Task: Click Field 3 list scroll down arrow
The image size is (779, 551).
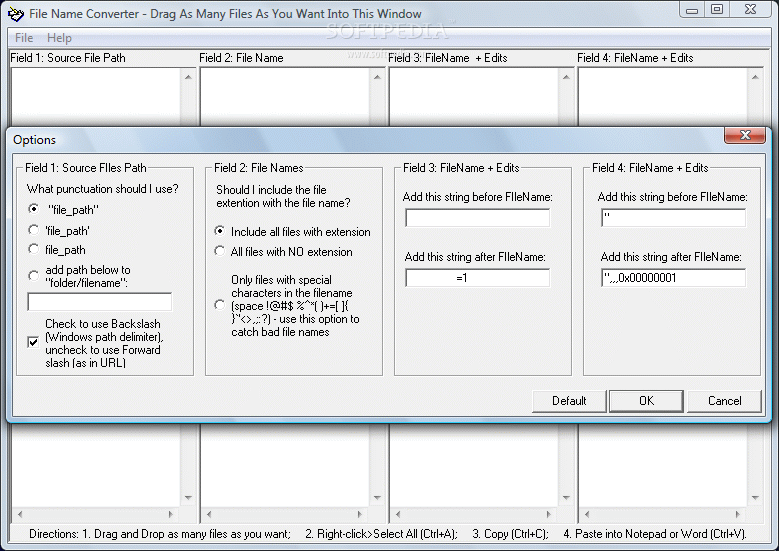Action: pyautogui.click(x=566, y=497)
